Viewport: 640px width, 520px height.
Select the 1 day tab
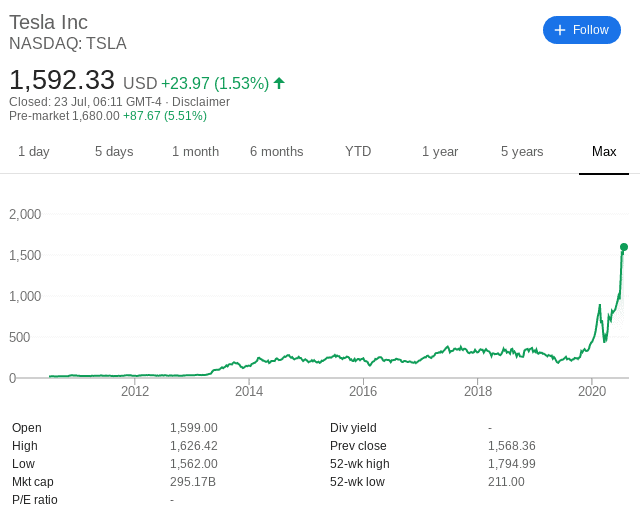(x=33, y=151)
